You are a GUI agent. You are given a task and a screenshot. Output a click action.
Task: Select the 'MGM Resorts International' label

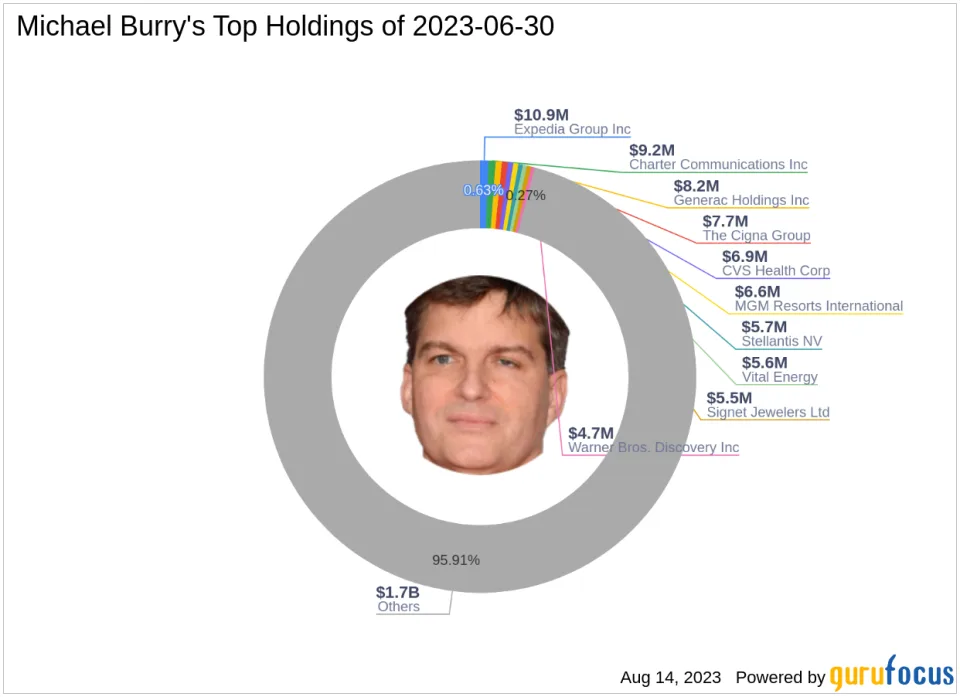819,306
